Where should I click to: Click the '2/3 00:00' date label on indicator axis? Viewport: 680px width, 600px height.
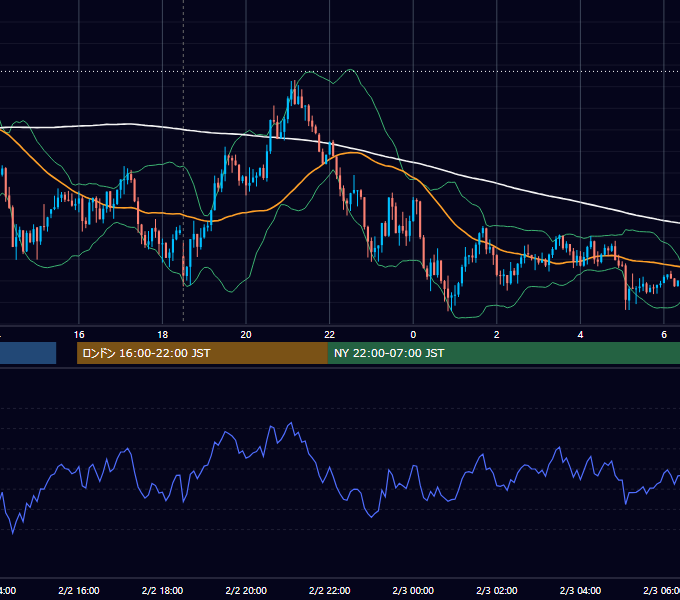pos(413,590)
